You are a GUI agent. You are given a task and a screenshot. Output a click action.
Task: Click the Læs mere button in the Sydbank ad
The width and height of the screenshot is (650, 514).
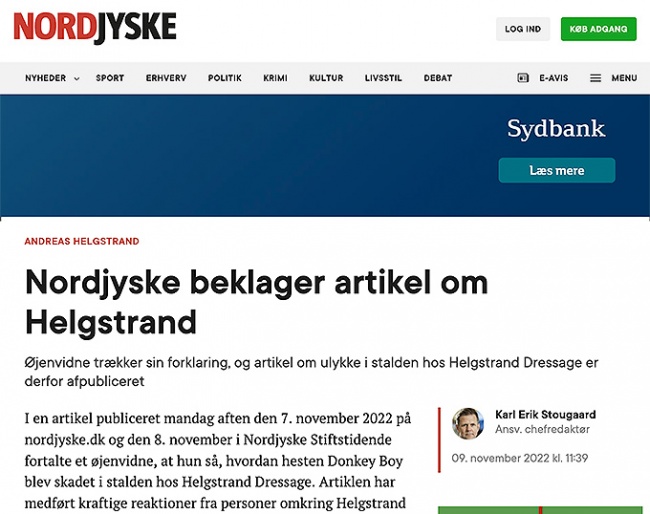click(556, 170)
